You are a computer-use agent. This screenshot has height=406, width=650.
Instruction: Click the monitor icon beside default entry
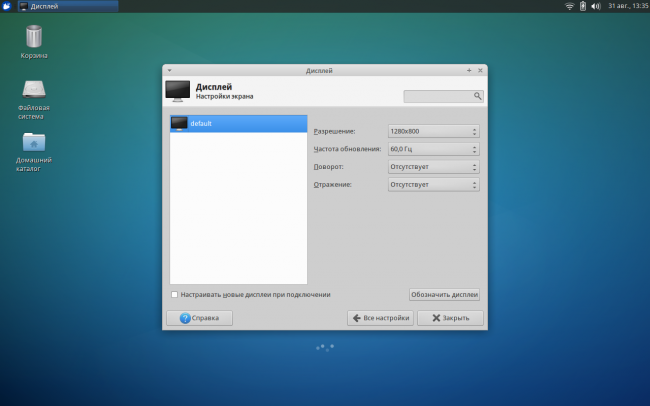179,124
